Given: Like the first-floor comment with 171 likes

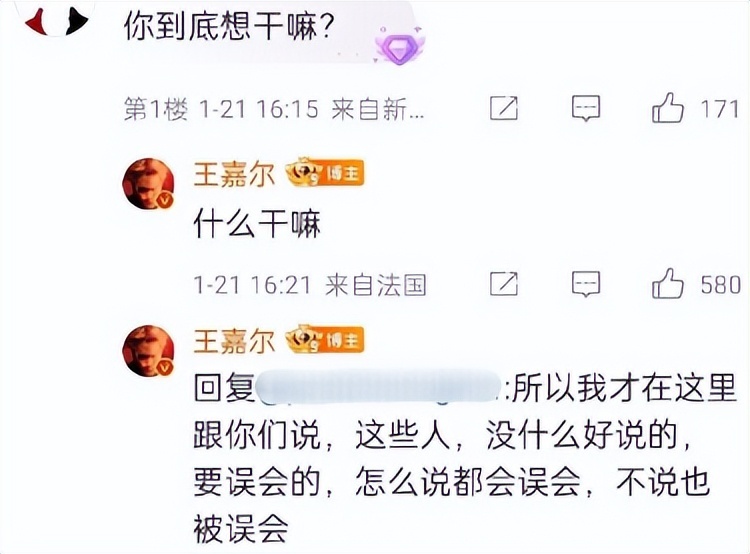Looking at the screenshot, I should (x=668, y=109).
